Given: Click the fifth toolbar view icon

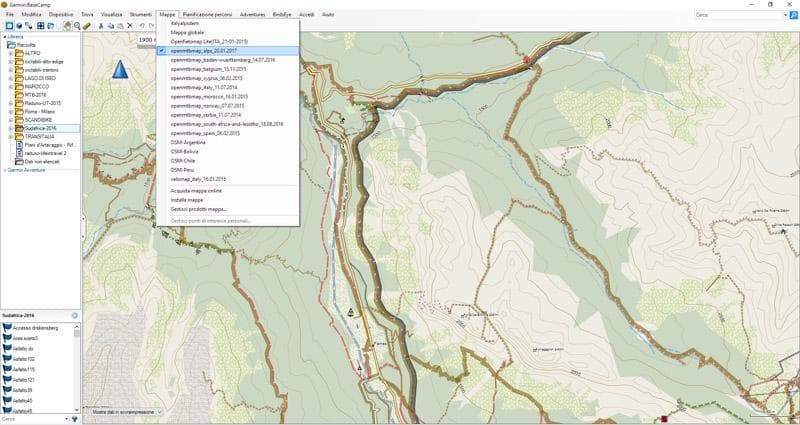Looking at the screenshot, I should click(x=51, y=26).
